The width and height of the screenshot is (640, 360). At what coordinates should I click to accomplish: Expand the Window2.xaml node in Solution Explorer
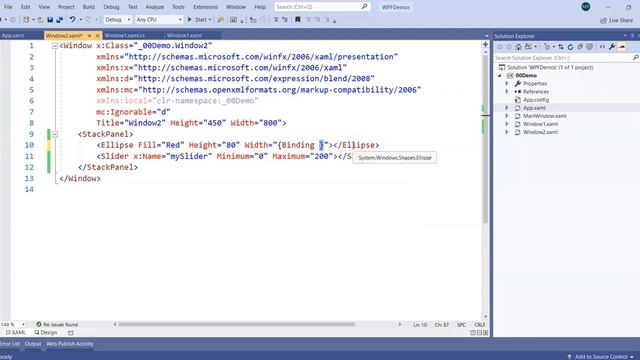click(x=507, y=132)
